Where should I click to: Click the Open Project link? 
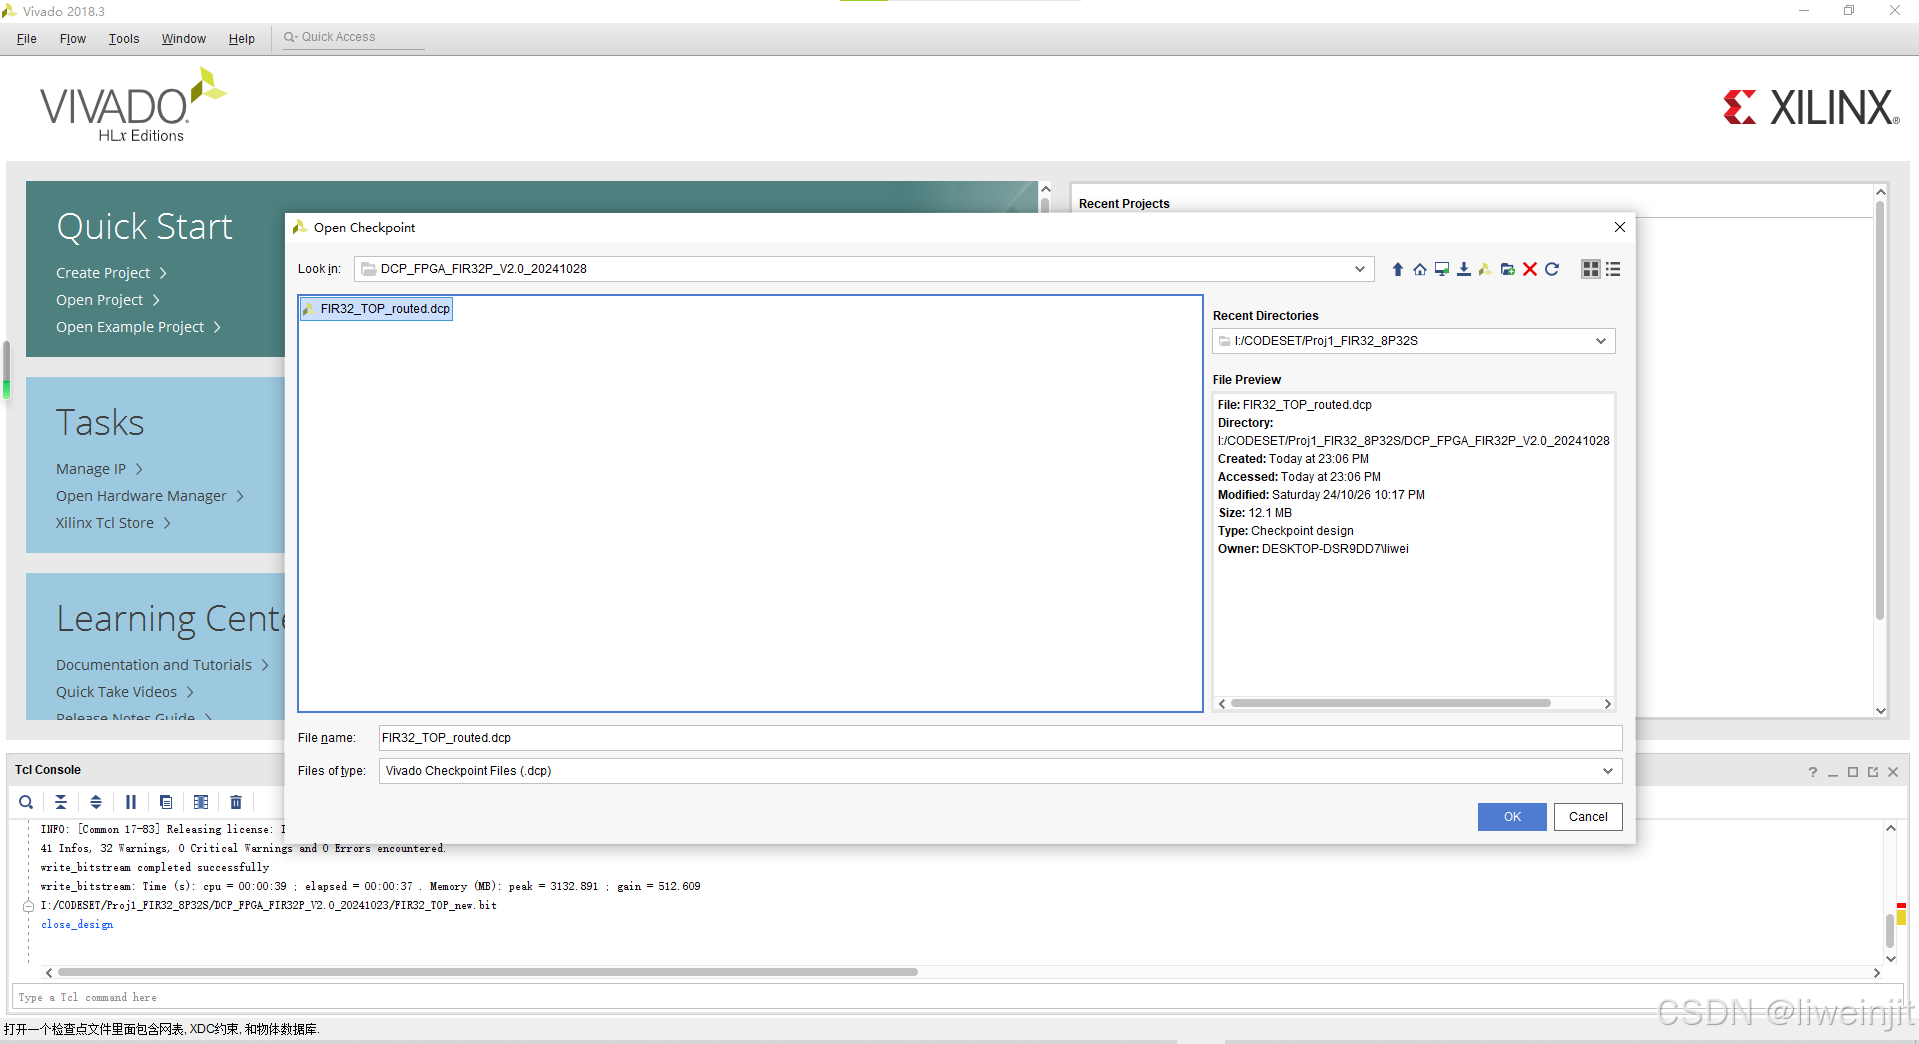pos(108,300)
